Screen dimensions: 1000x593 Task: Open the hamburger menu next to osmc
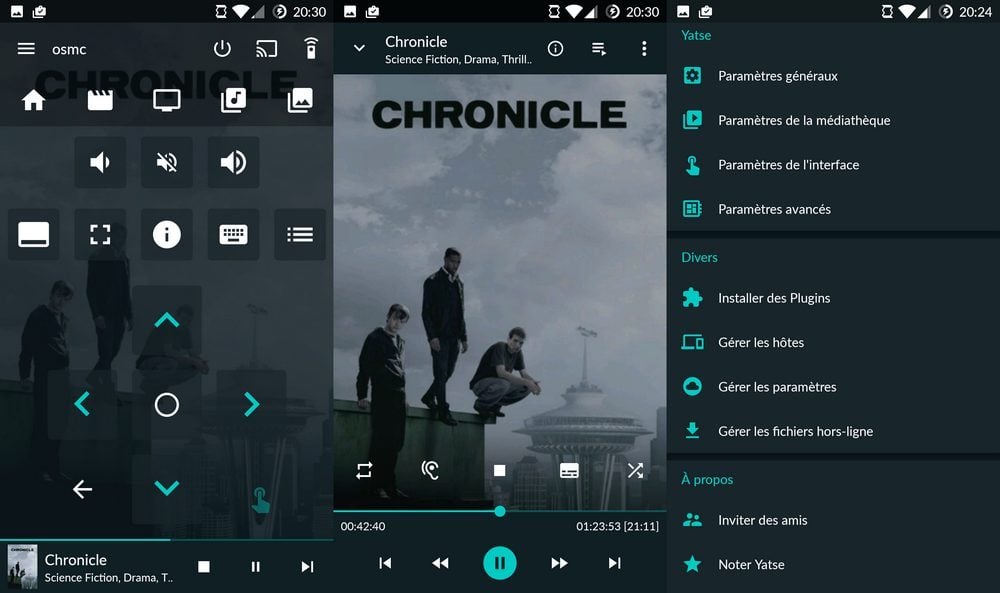coord(26,48)
